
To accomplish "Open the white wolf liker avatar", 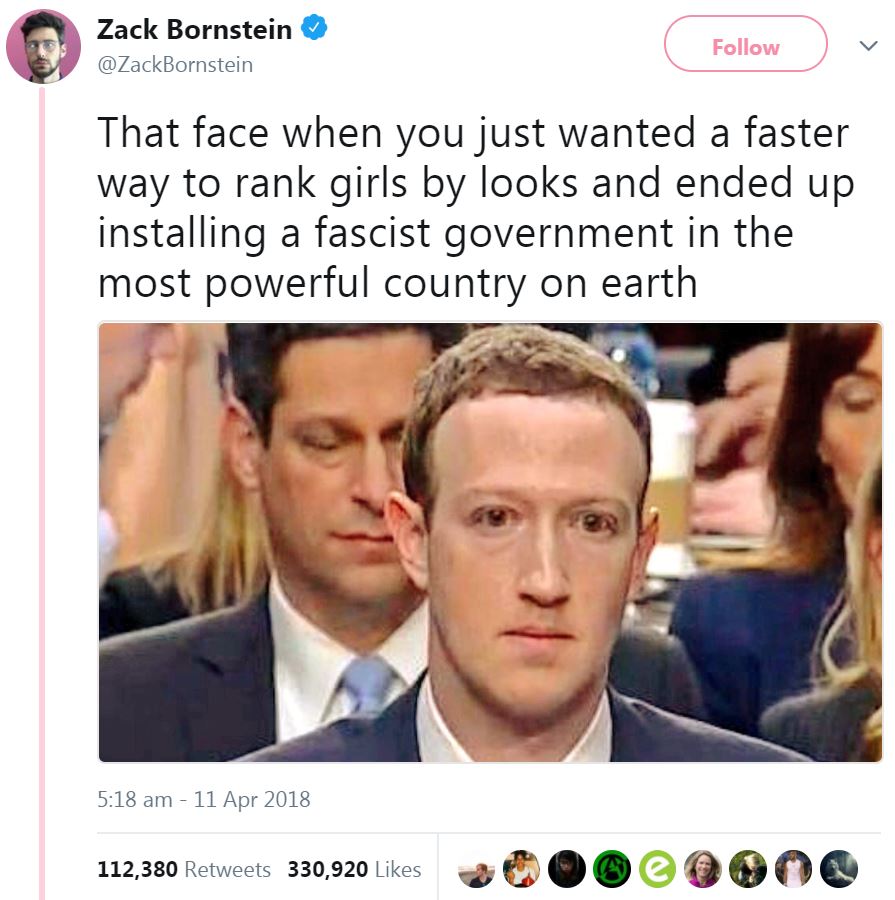I will tap(839, 868).
